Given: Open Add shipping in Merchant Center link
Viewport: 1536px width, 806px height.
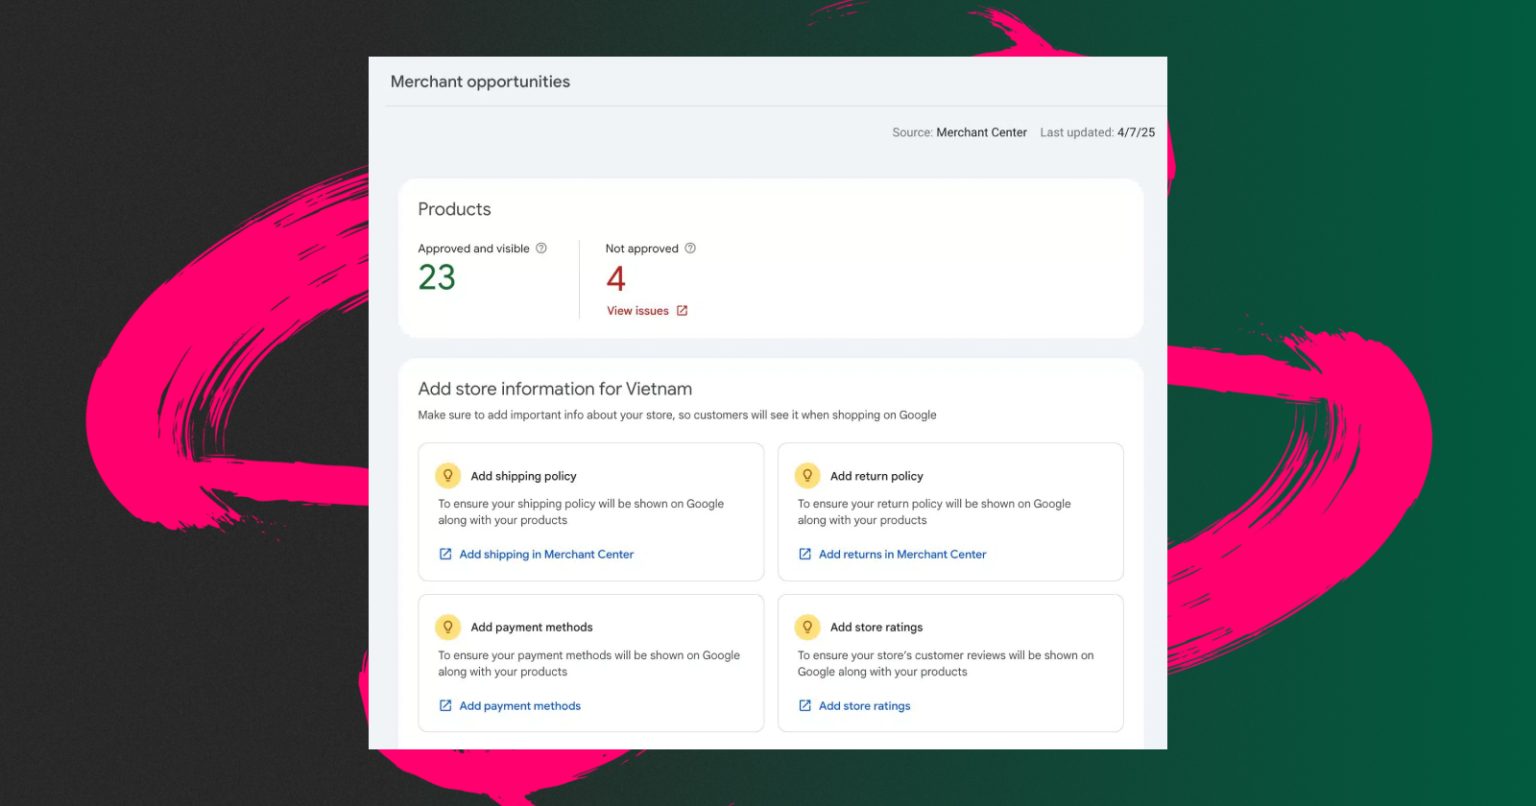Looking at the screenshot, I should tap(546, 554).
